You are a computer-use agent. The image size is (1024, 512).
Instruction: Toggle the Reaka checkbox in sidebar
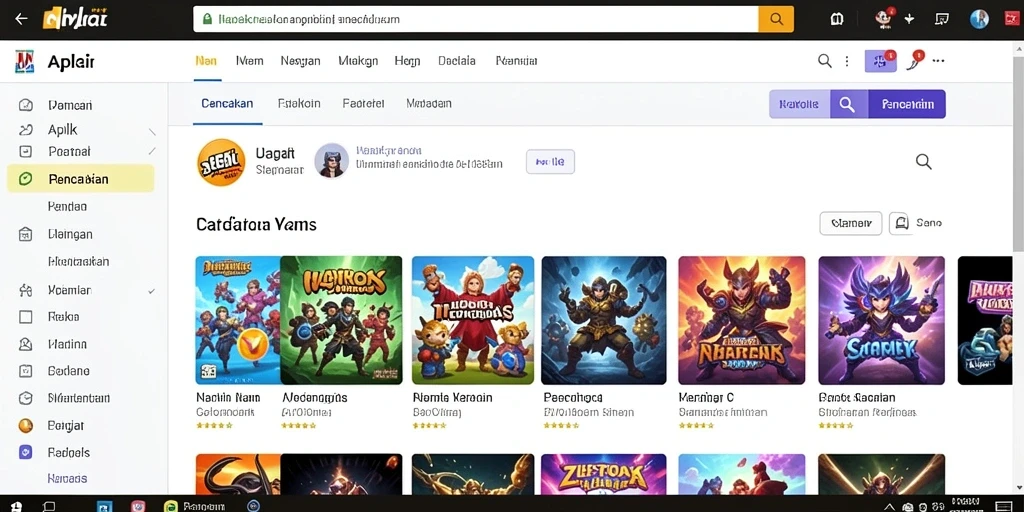coord(25,317)
